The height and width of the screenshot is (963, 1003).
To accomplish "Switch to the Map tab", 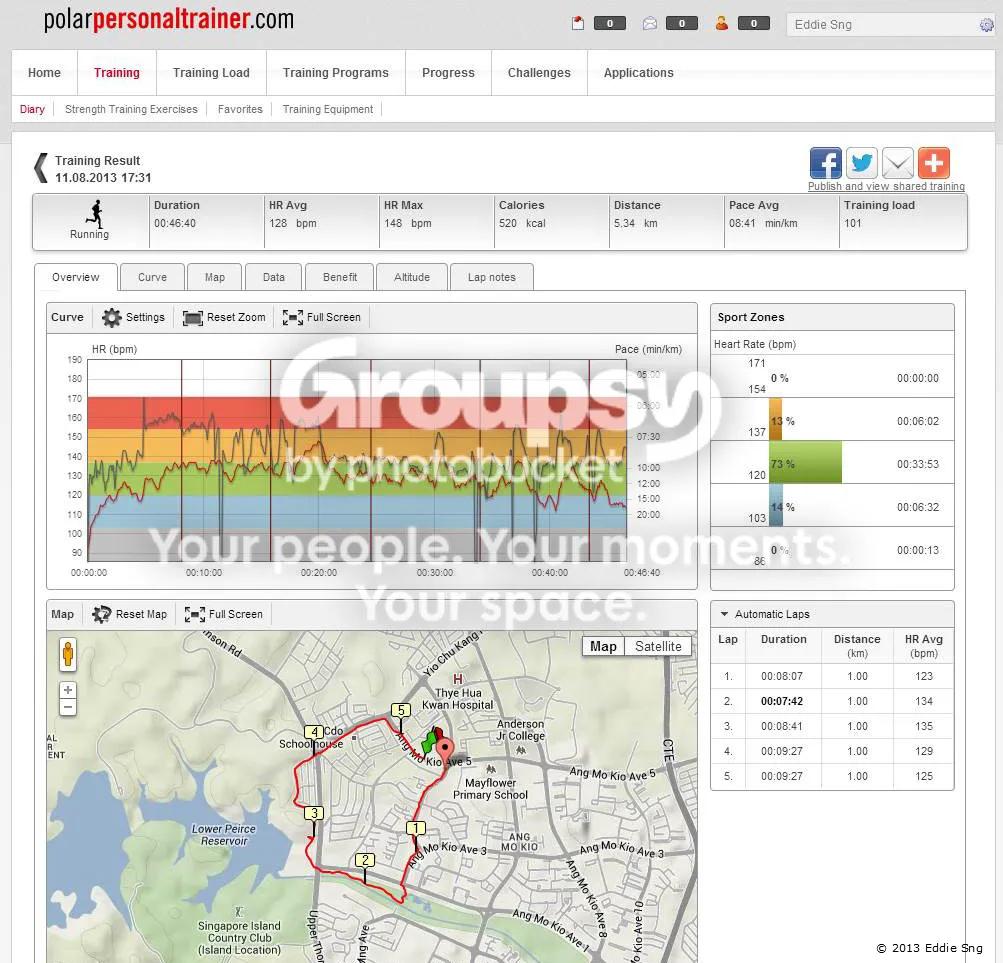I will (x=214, y=277).
